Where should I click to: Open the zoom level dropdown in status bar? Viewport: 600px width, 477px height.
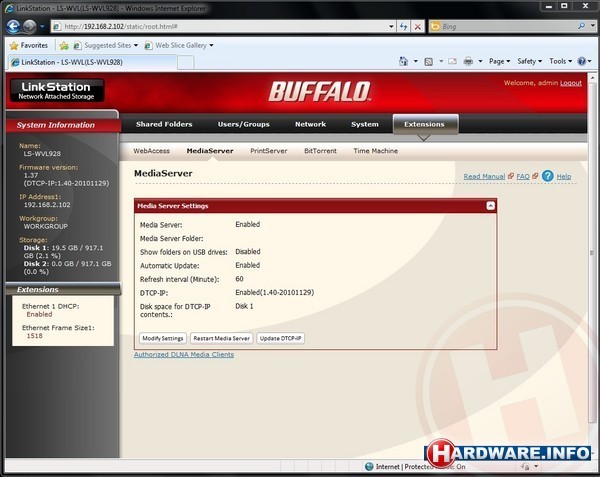click(x=536, y=466)
